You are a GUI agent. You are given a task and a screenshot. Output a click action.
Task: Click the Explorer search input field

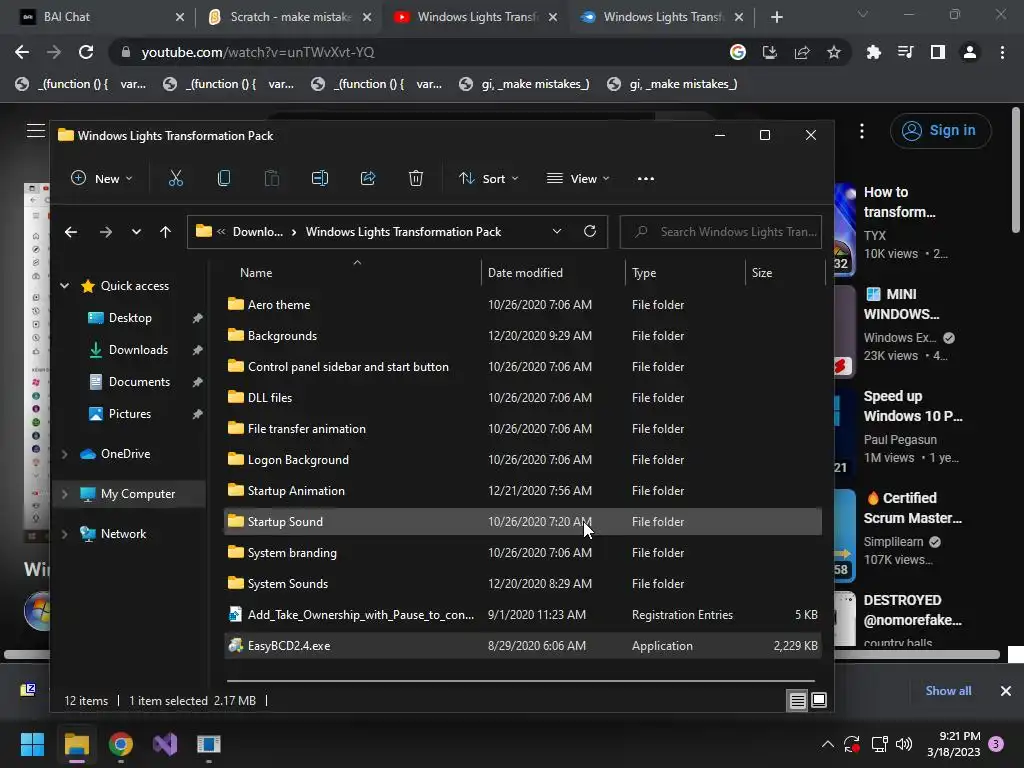[721, 232]
